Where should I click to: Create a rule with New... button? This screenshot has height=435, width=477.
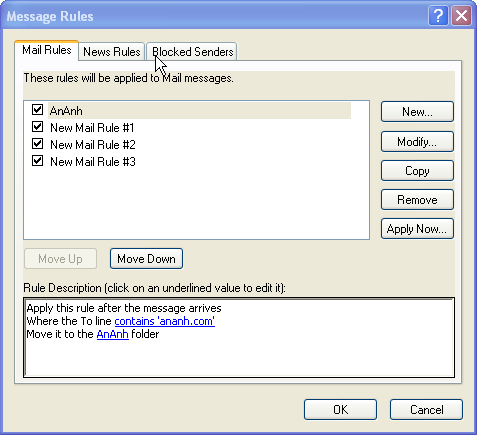point(417,112)
